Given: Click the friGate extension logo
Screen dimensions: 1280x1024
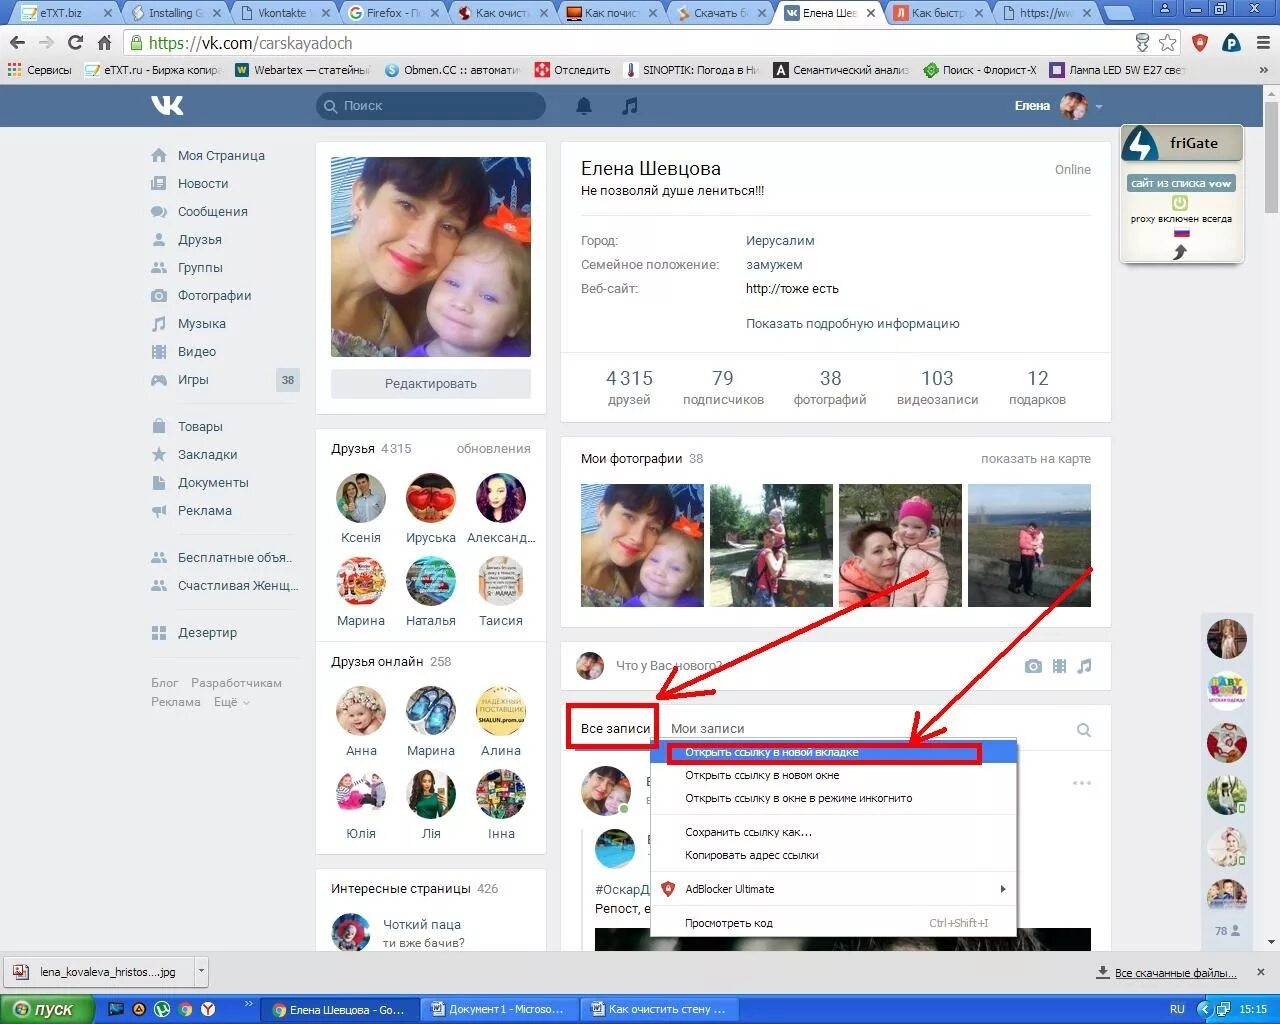Looking at the screenshot, I should tap(1140, 144).
